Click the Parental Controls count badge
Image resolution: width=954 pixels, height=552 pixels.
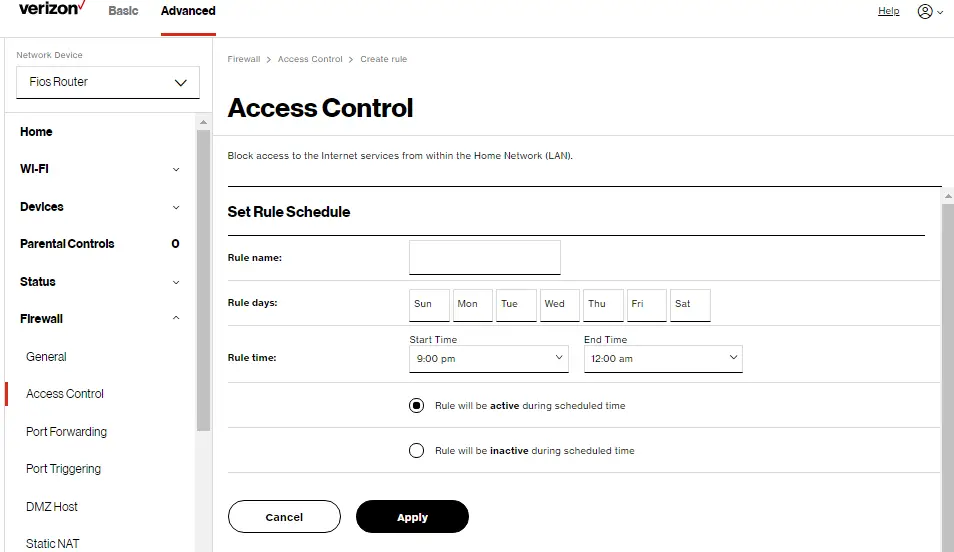175,243
